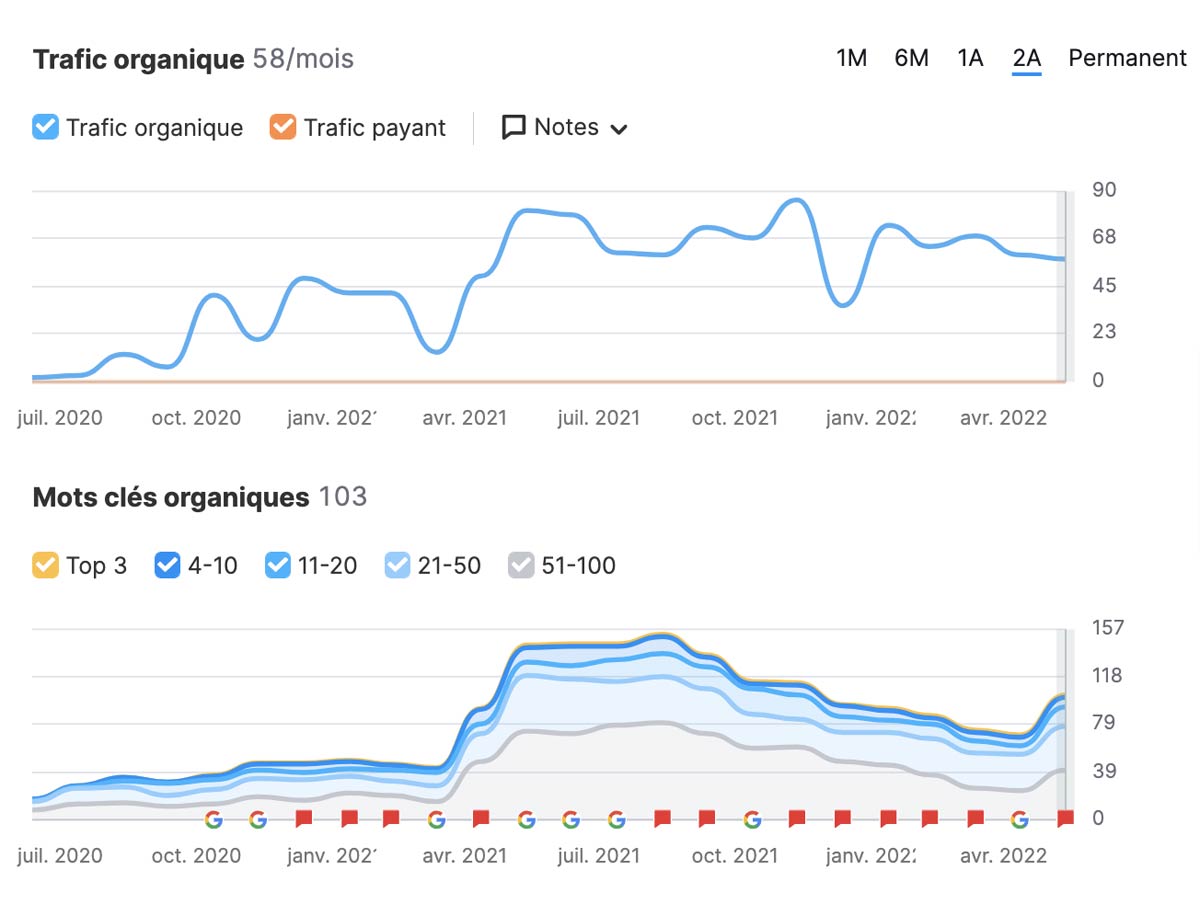Image resolution: width=1200 pixels, height=902 pixels.
Task: Click the first red note flag near janv. 2021
Action: pyautogui.click(x=304, y=819)
